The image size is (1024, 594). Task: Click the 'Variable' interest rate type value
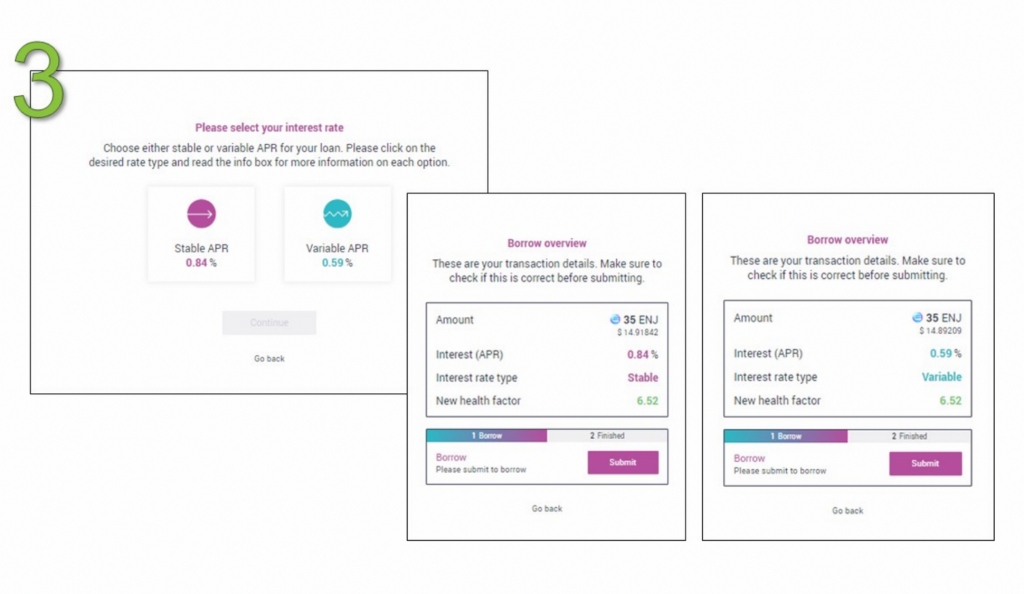coord(942,377)
